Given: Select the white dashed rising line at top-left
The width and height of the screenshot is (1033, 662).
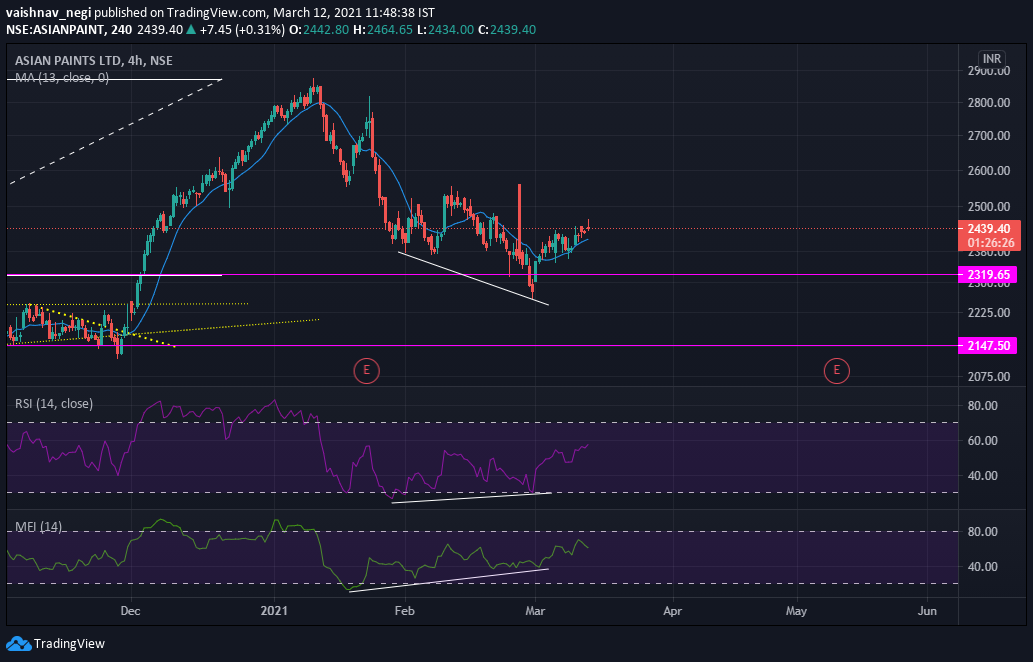Looking at the screenshot, I should click(115, 132).
